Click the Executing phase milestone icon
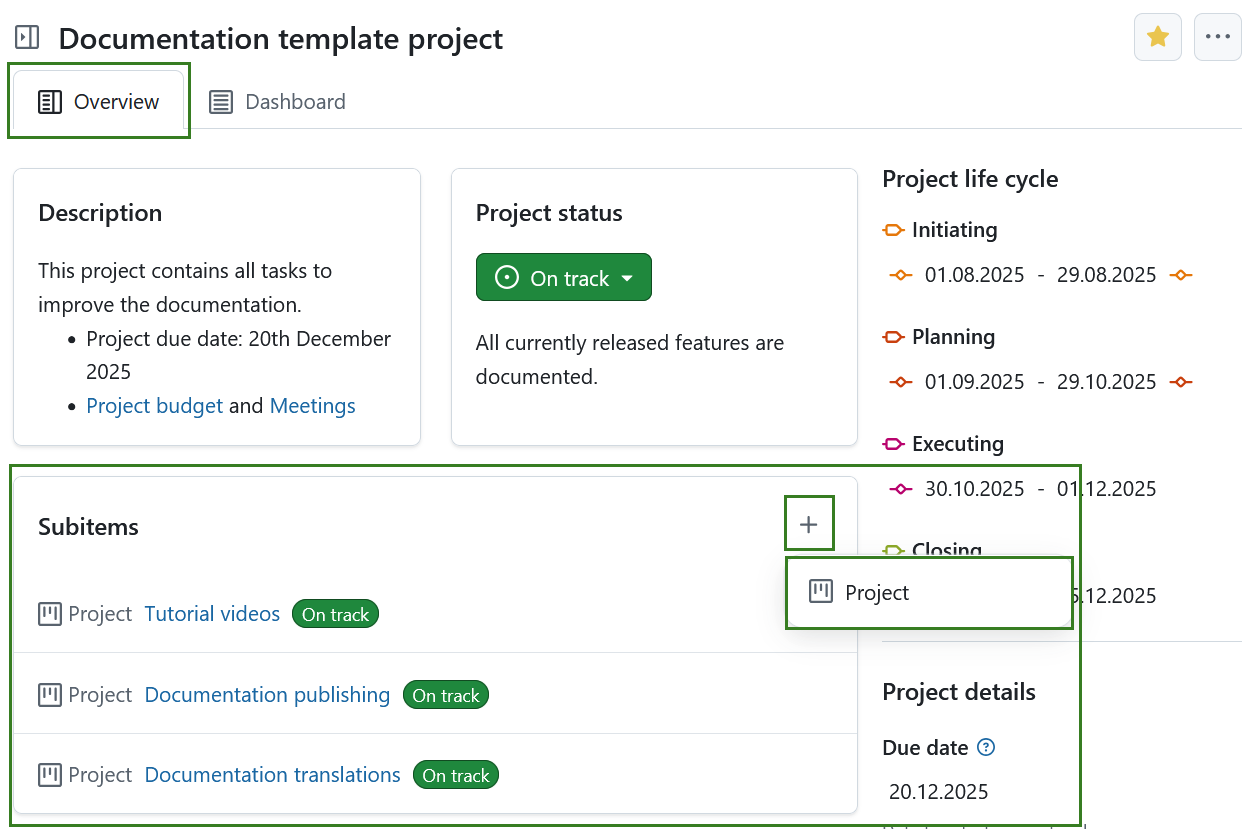 click(x=895, y=443)
